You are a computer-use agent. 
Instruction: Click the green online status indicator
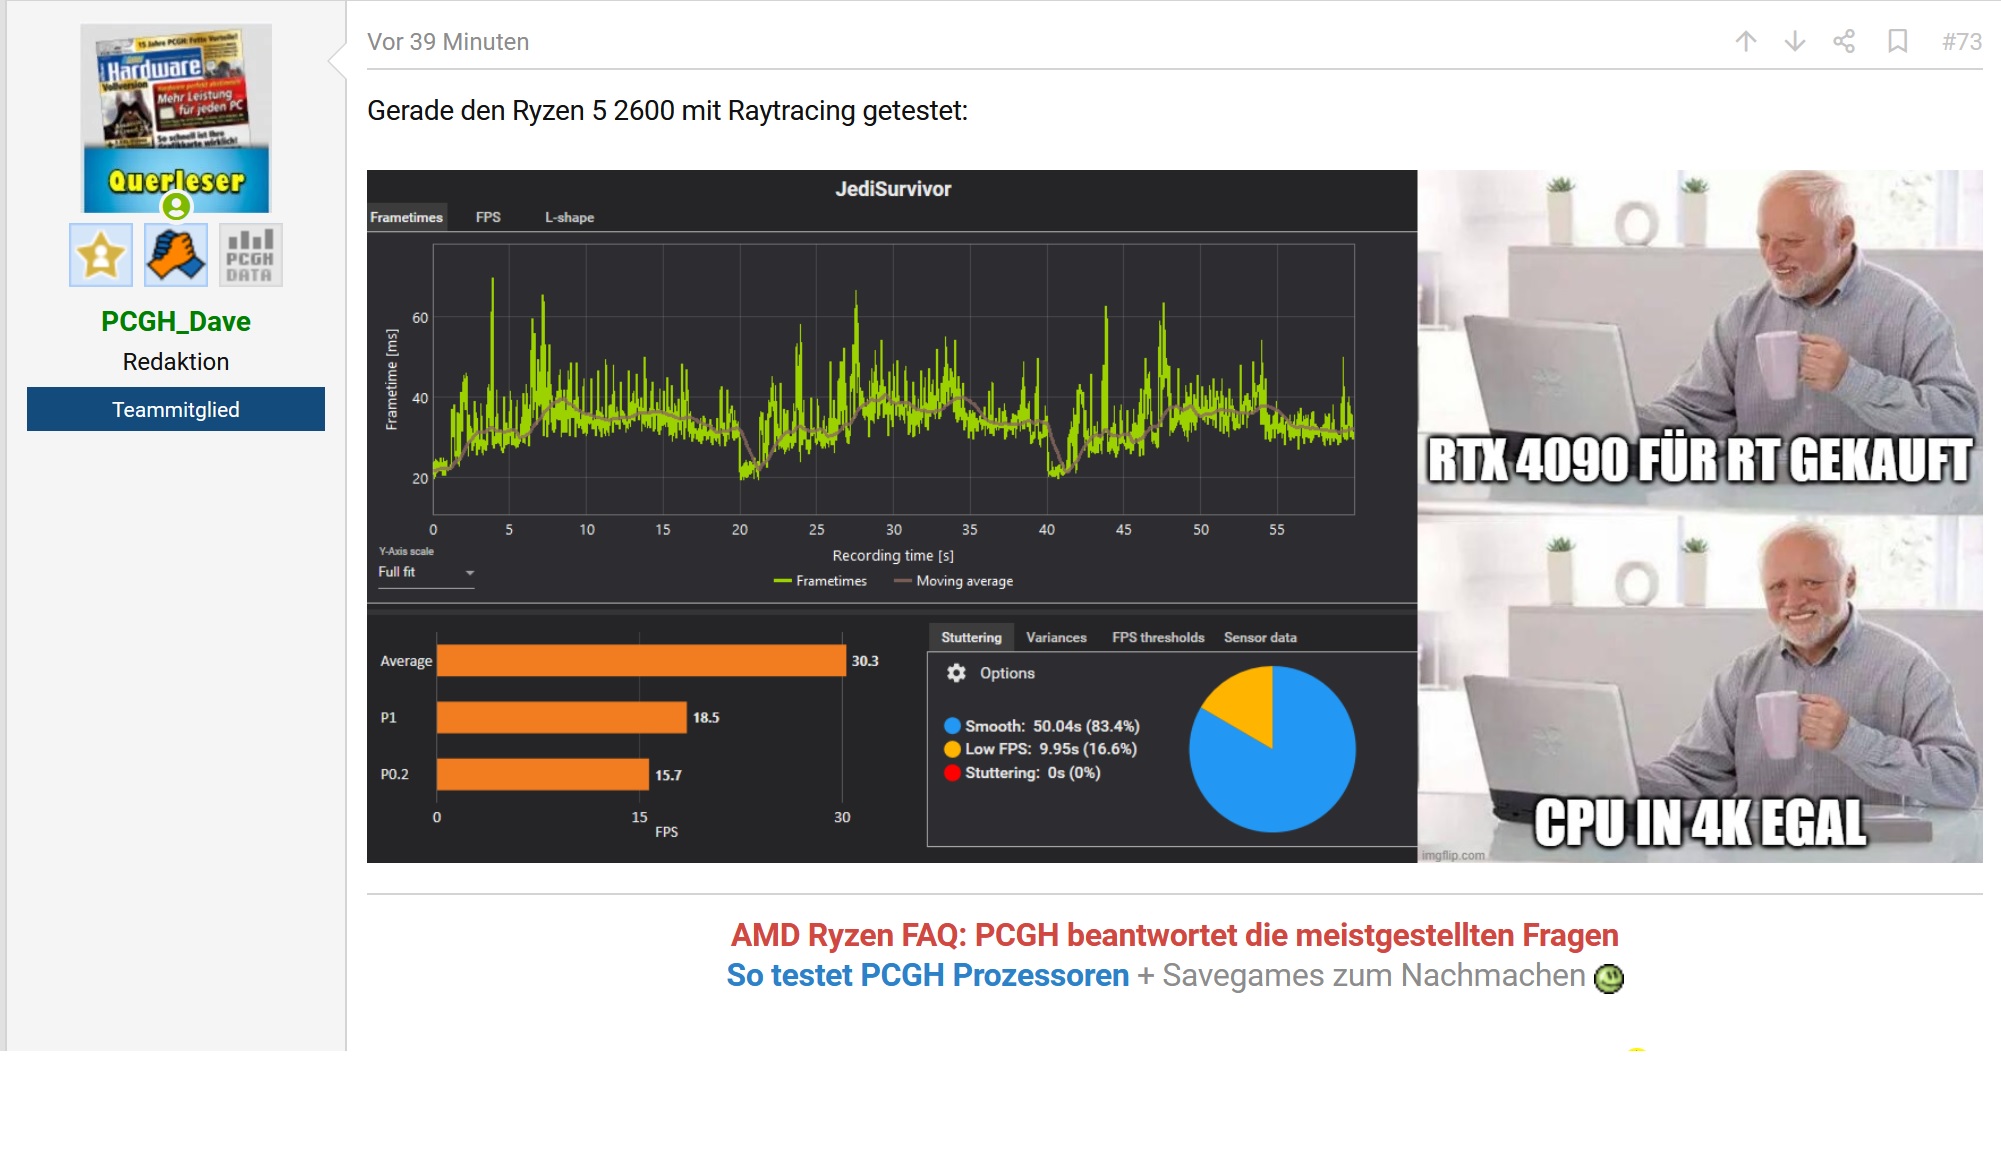point(176,206)
